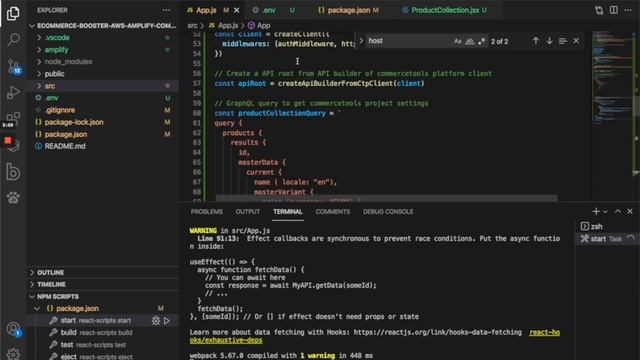This screenshot has width=640, height=360.
Task: Open the .env editor tab
Action: coord(273,10)
